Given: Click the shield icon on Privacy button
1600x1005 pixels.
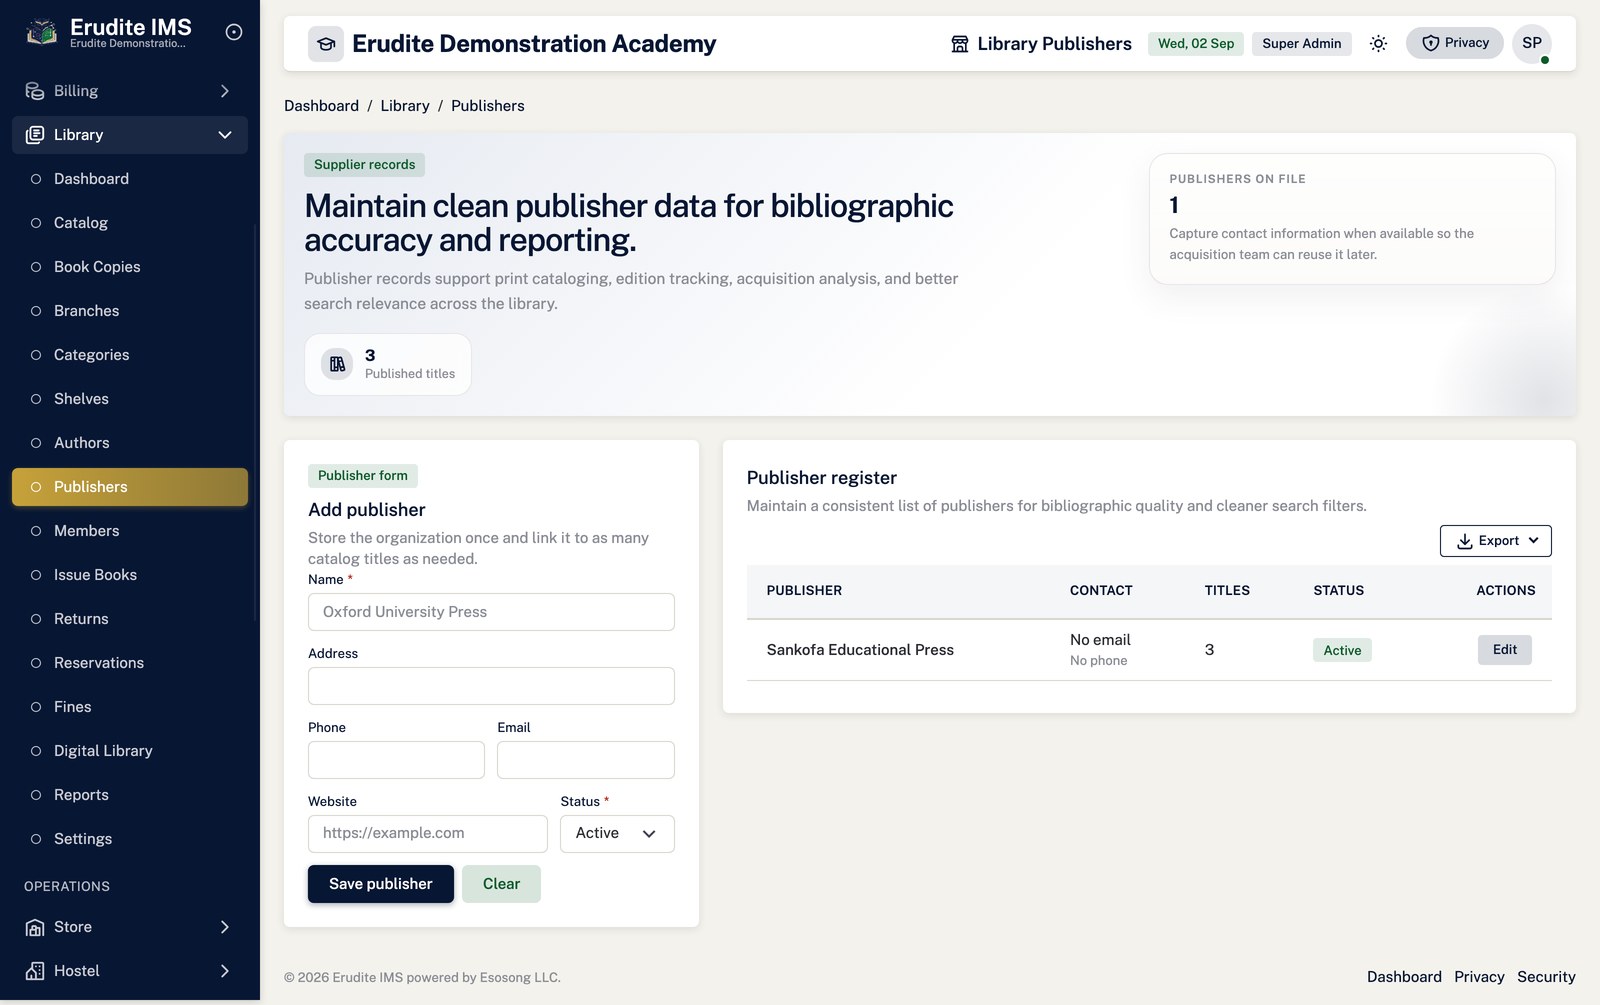Looking at the screenshot, I should coord(1431,43).
